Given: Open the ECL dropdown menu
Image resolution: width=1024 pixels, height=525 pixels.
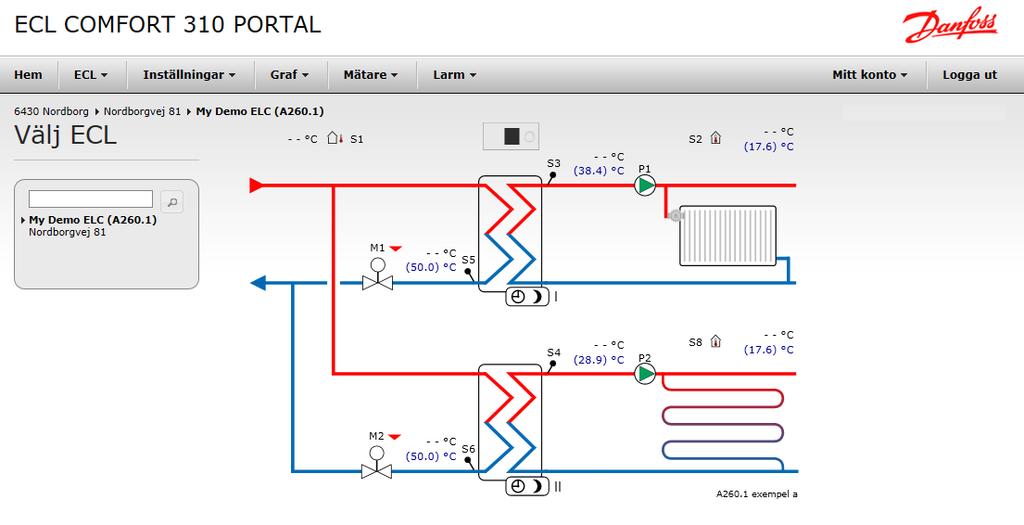Looking at the screenshot, I should [x=91, y=75].
